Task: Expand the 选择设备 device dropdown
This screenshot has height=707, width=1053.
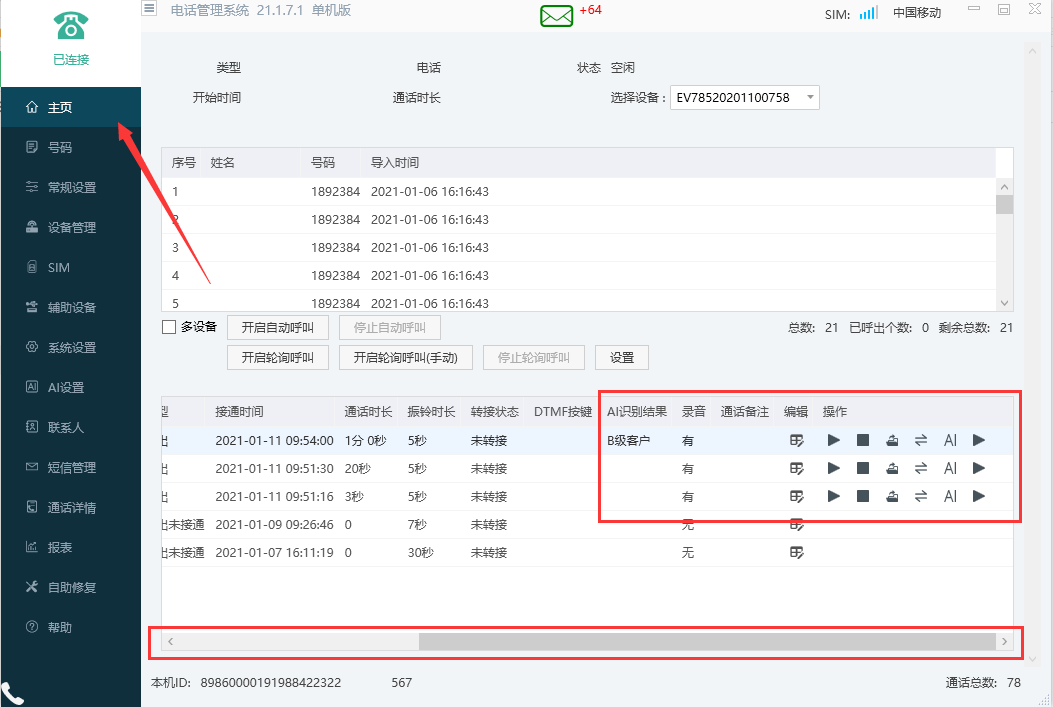Action: coord(810,97)
